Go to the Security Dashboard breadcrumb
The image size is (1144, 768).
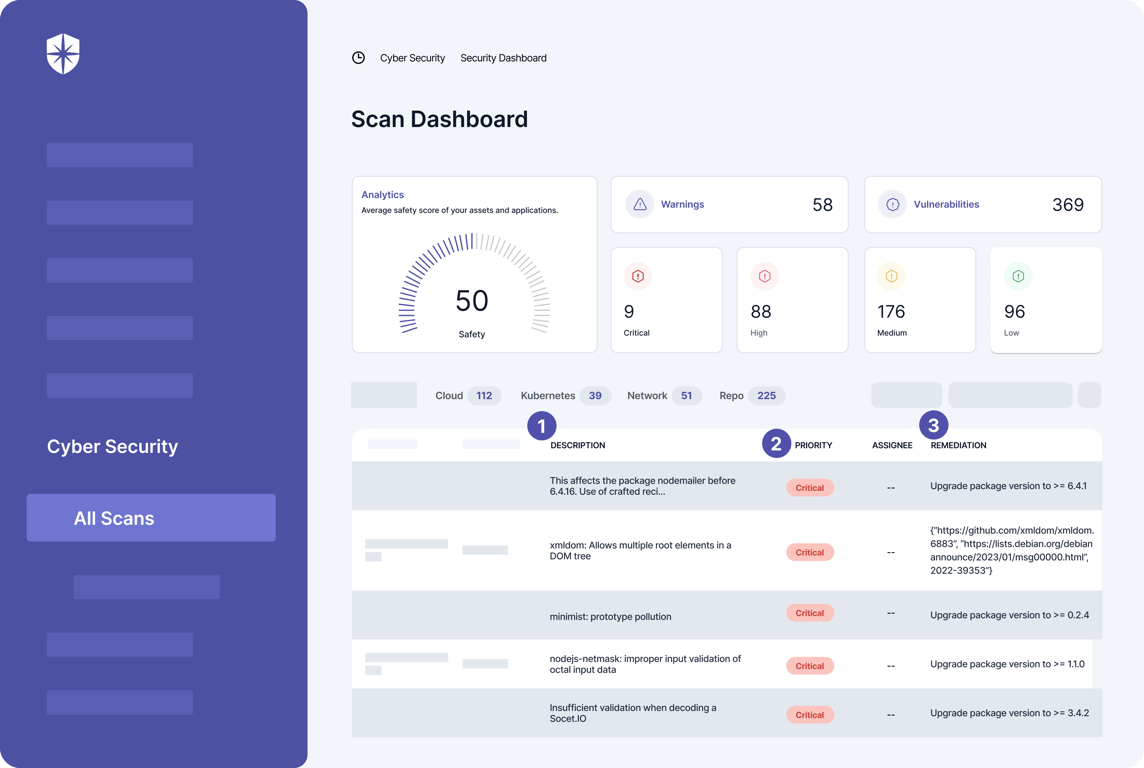(503, 58)
